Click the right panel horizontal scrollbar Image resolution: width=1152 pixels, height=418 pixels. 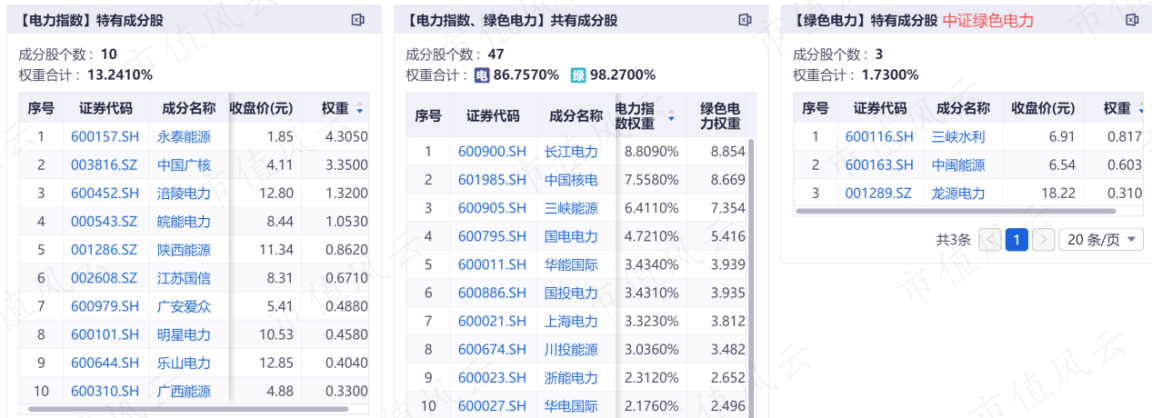[956, 211]
